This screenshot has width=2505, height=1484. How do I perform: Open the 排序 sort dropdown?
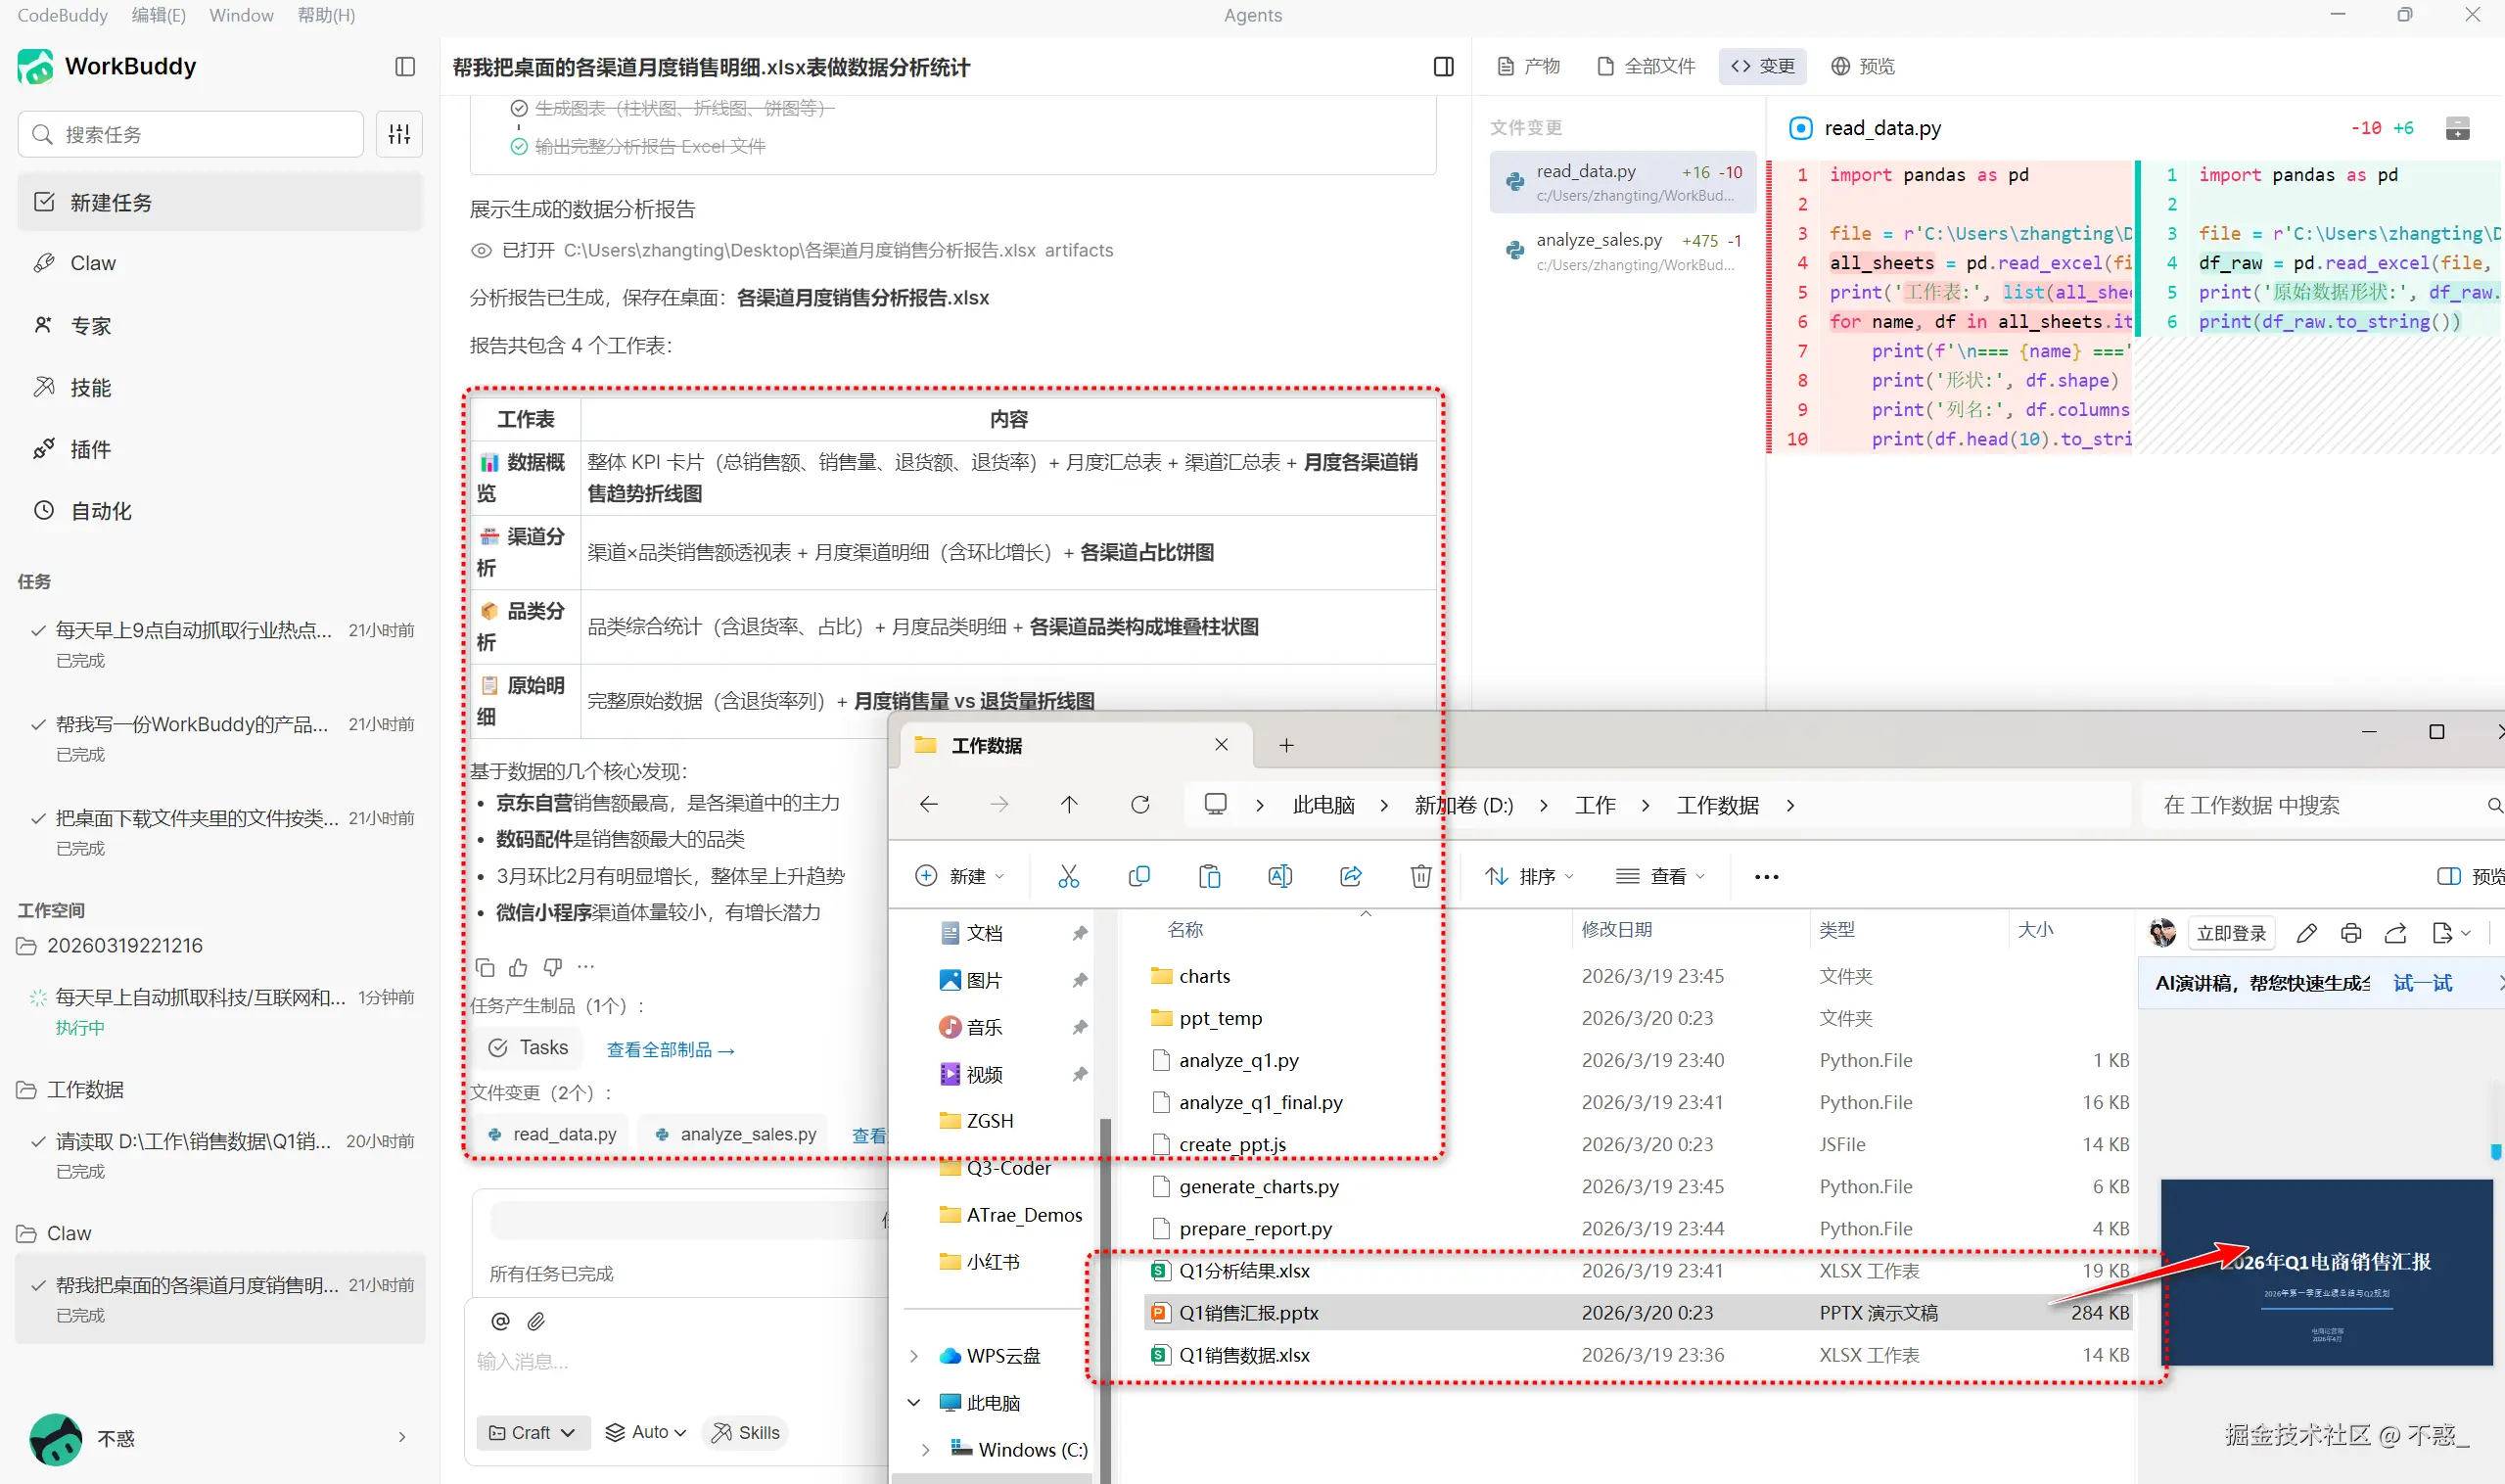[x=1528, y=876]
